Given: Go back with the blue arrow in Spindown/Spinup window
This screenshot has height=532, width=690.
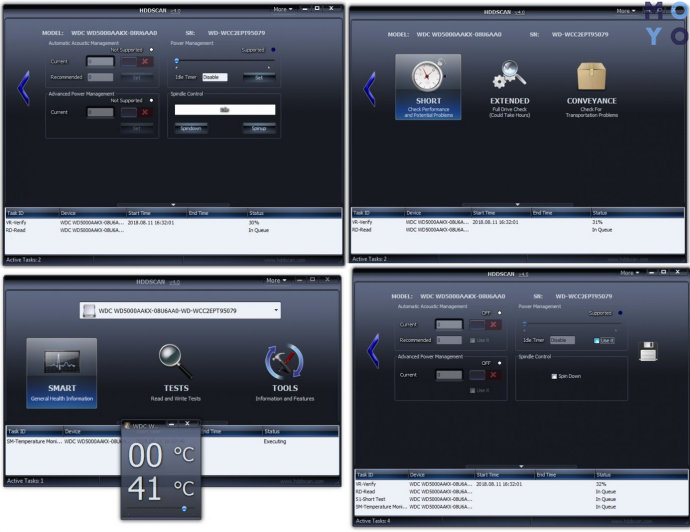Looking at the screenshot, I should pyautogui.click(x=24, y=88).
